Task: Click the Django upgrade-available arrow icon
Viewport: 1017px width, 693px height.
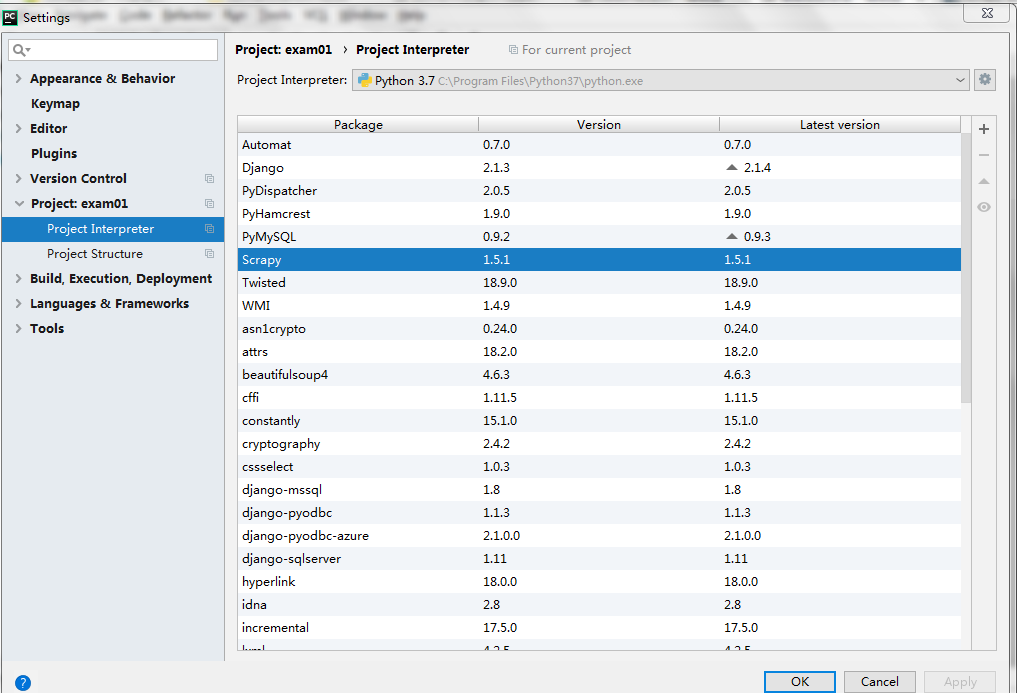Action: 732,168
